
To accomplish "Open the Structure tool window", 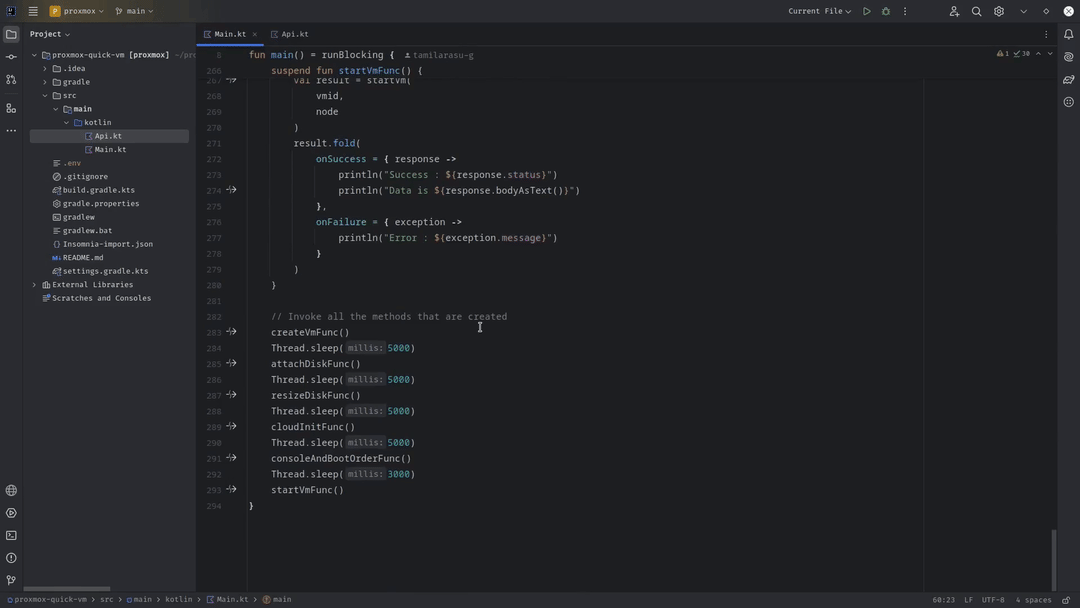I will [x=11, y=108].
